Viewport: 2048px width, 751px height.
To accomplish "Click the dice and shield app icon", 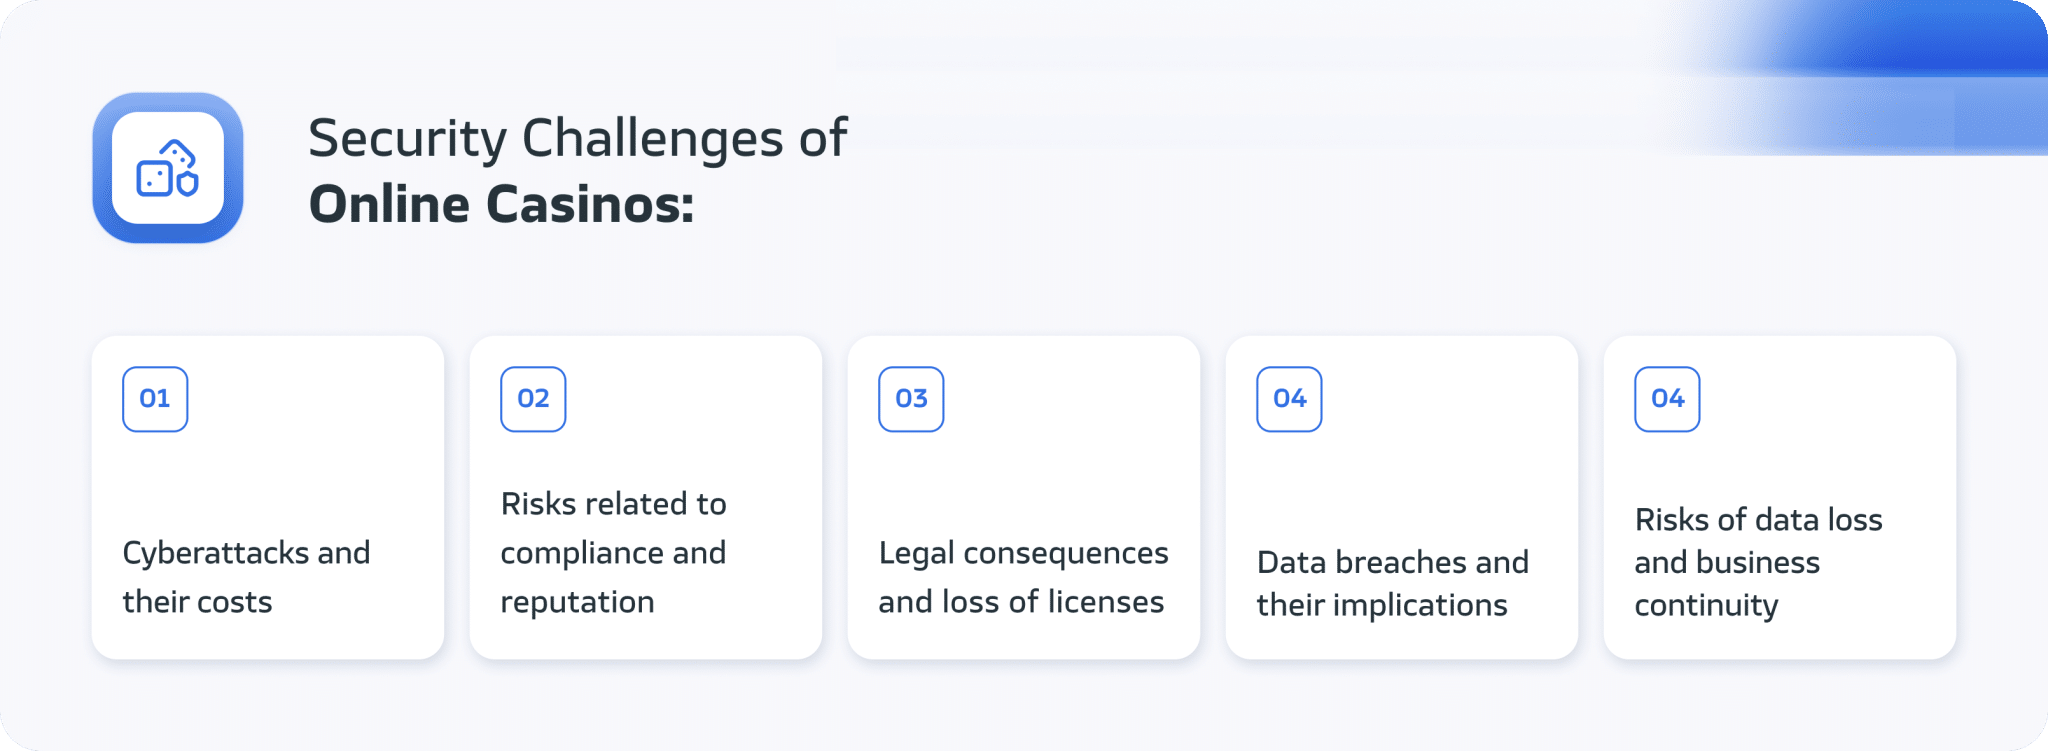I will pyautogui.click(x=168, y=168).
